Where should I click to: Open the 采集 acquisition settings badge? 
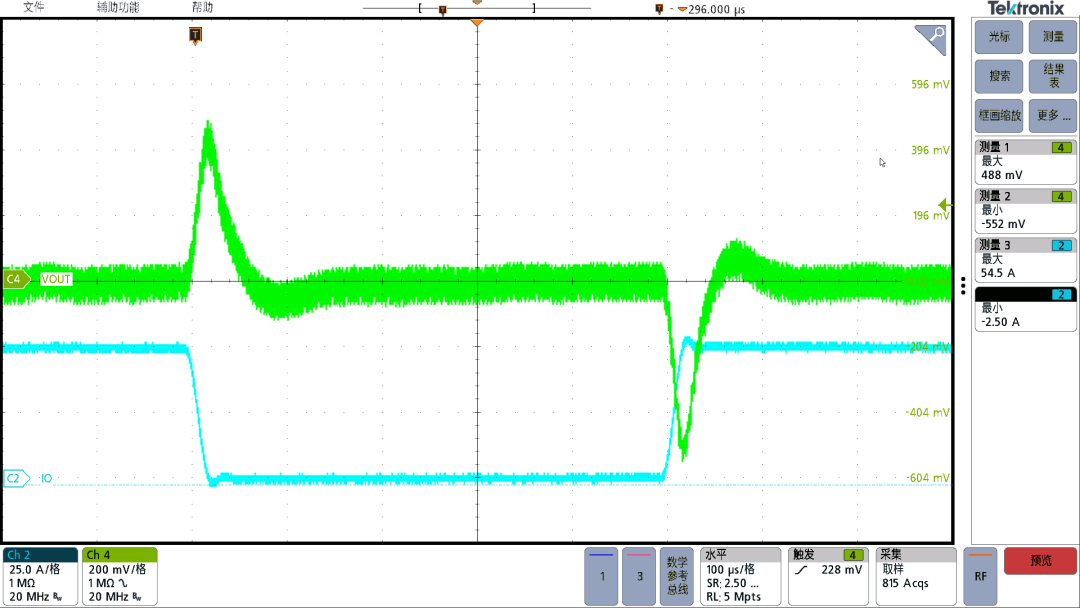point(916,576)
